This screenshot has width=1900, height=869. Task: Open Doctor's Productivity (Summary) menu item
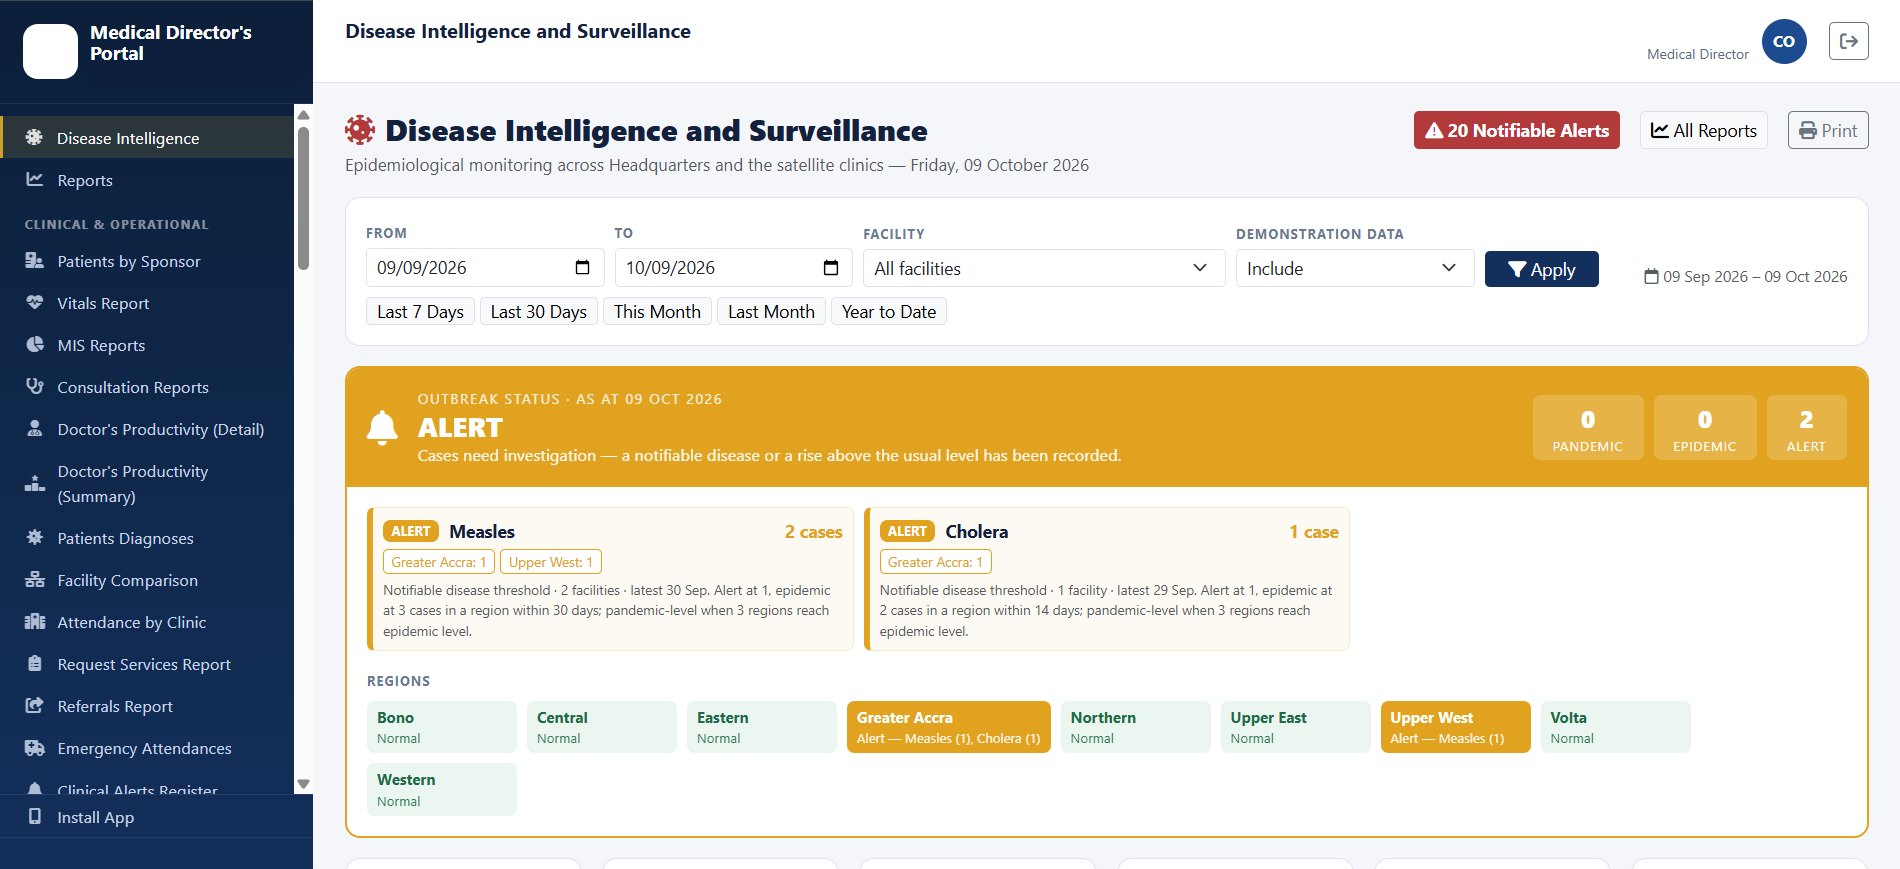147,484
